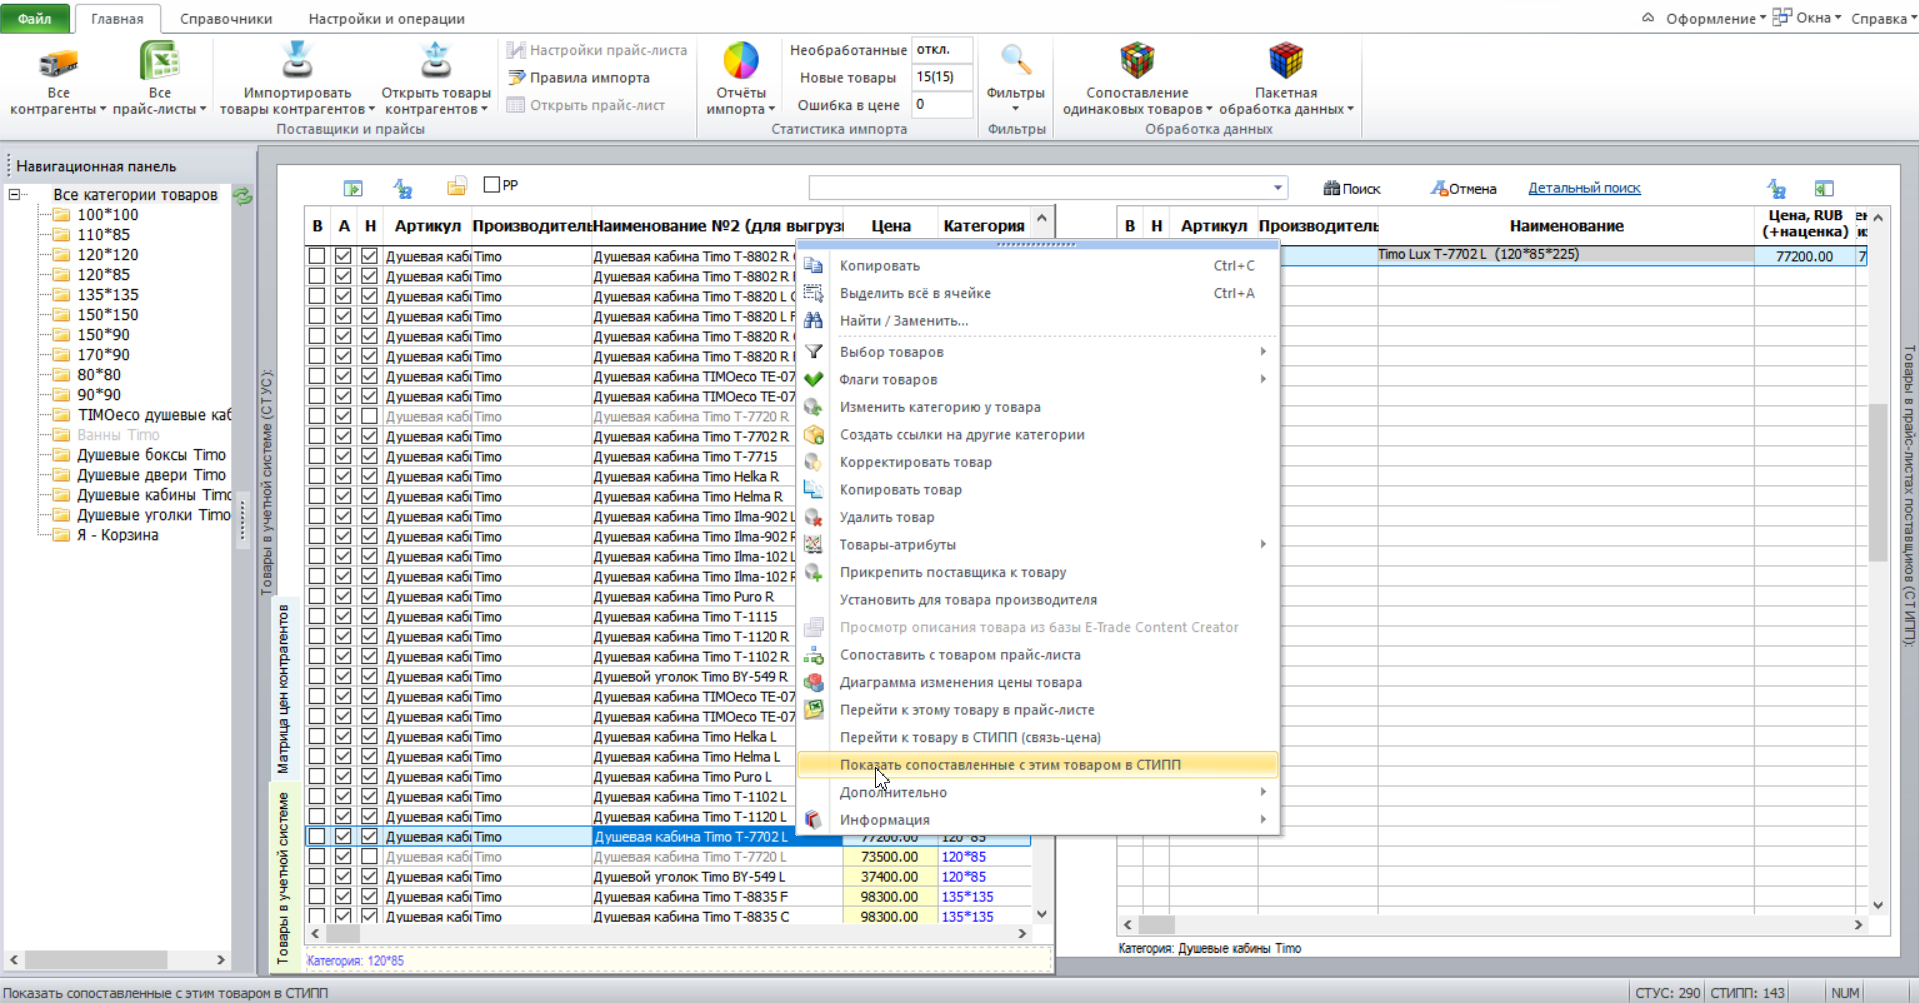The width and height of the screenshot is (1919, 1003).
Task: Open the Отчёты импорта pie chart icon
Action: click(740, 61)
